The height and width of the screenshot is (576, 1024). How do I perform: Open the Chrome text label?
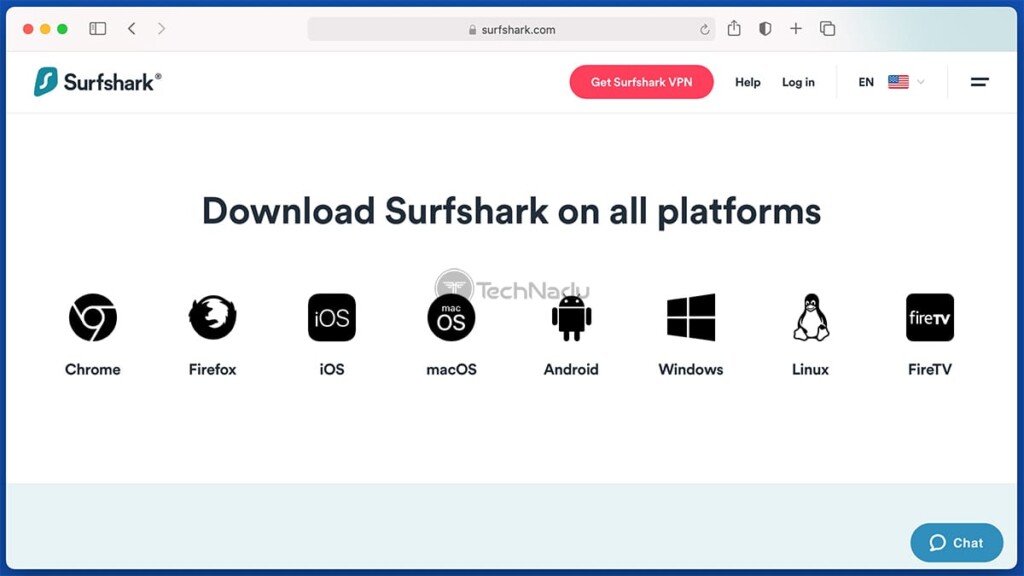pos(93,370)
